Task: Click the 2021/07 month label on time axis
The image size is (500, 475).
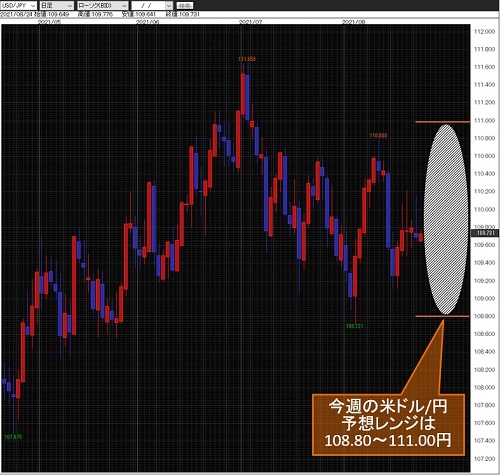Action: pos(251,22)
